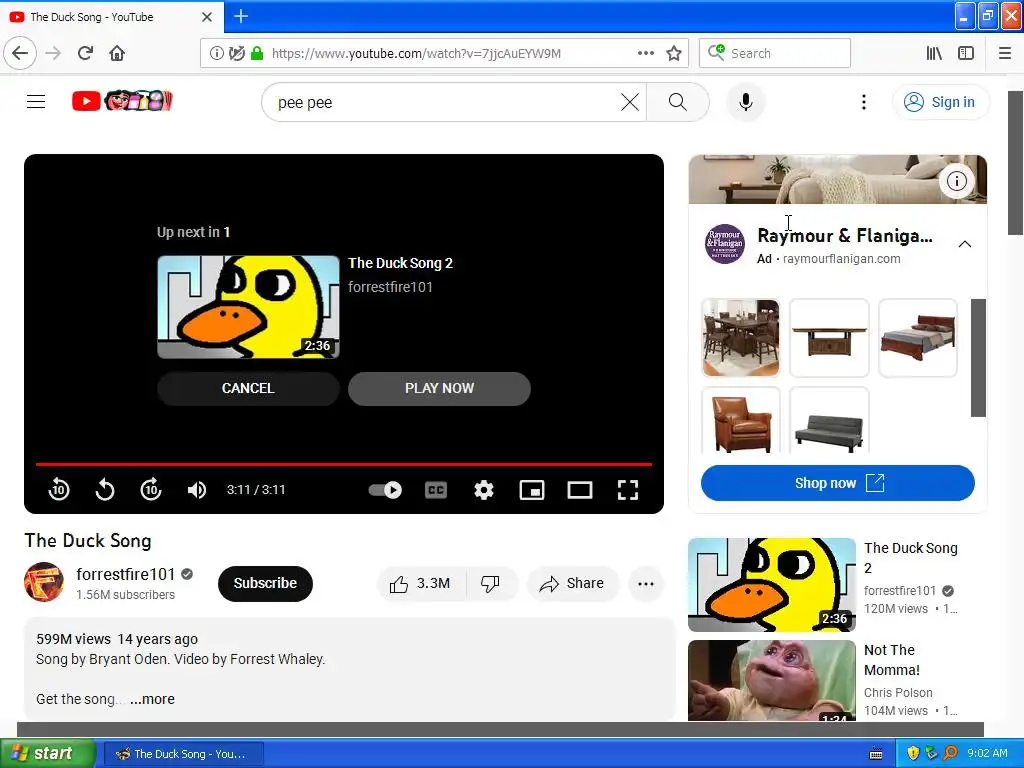Open security shield tray icon
Screen dimensions: 1024x768
tap(913, 753)
